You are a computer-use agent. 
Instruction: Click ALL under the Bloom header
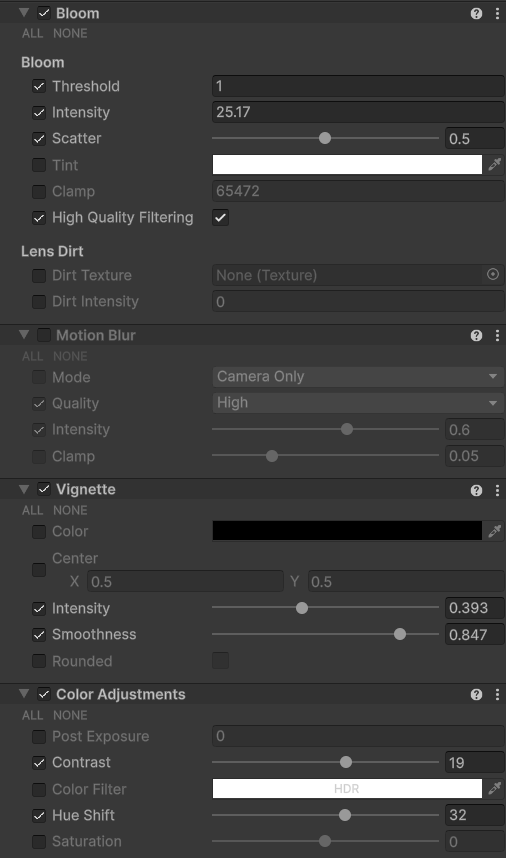(32, 33)
